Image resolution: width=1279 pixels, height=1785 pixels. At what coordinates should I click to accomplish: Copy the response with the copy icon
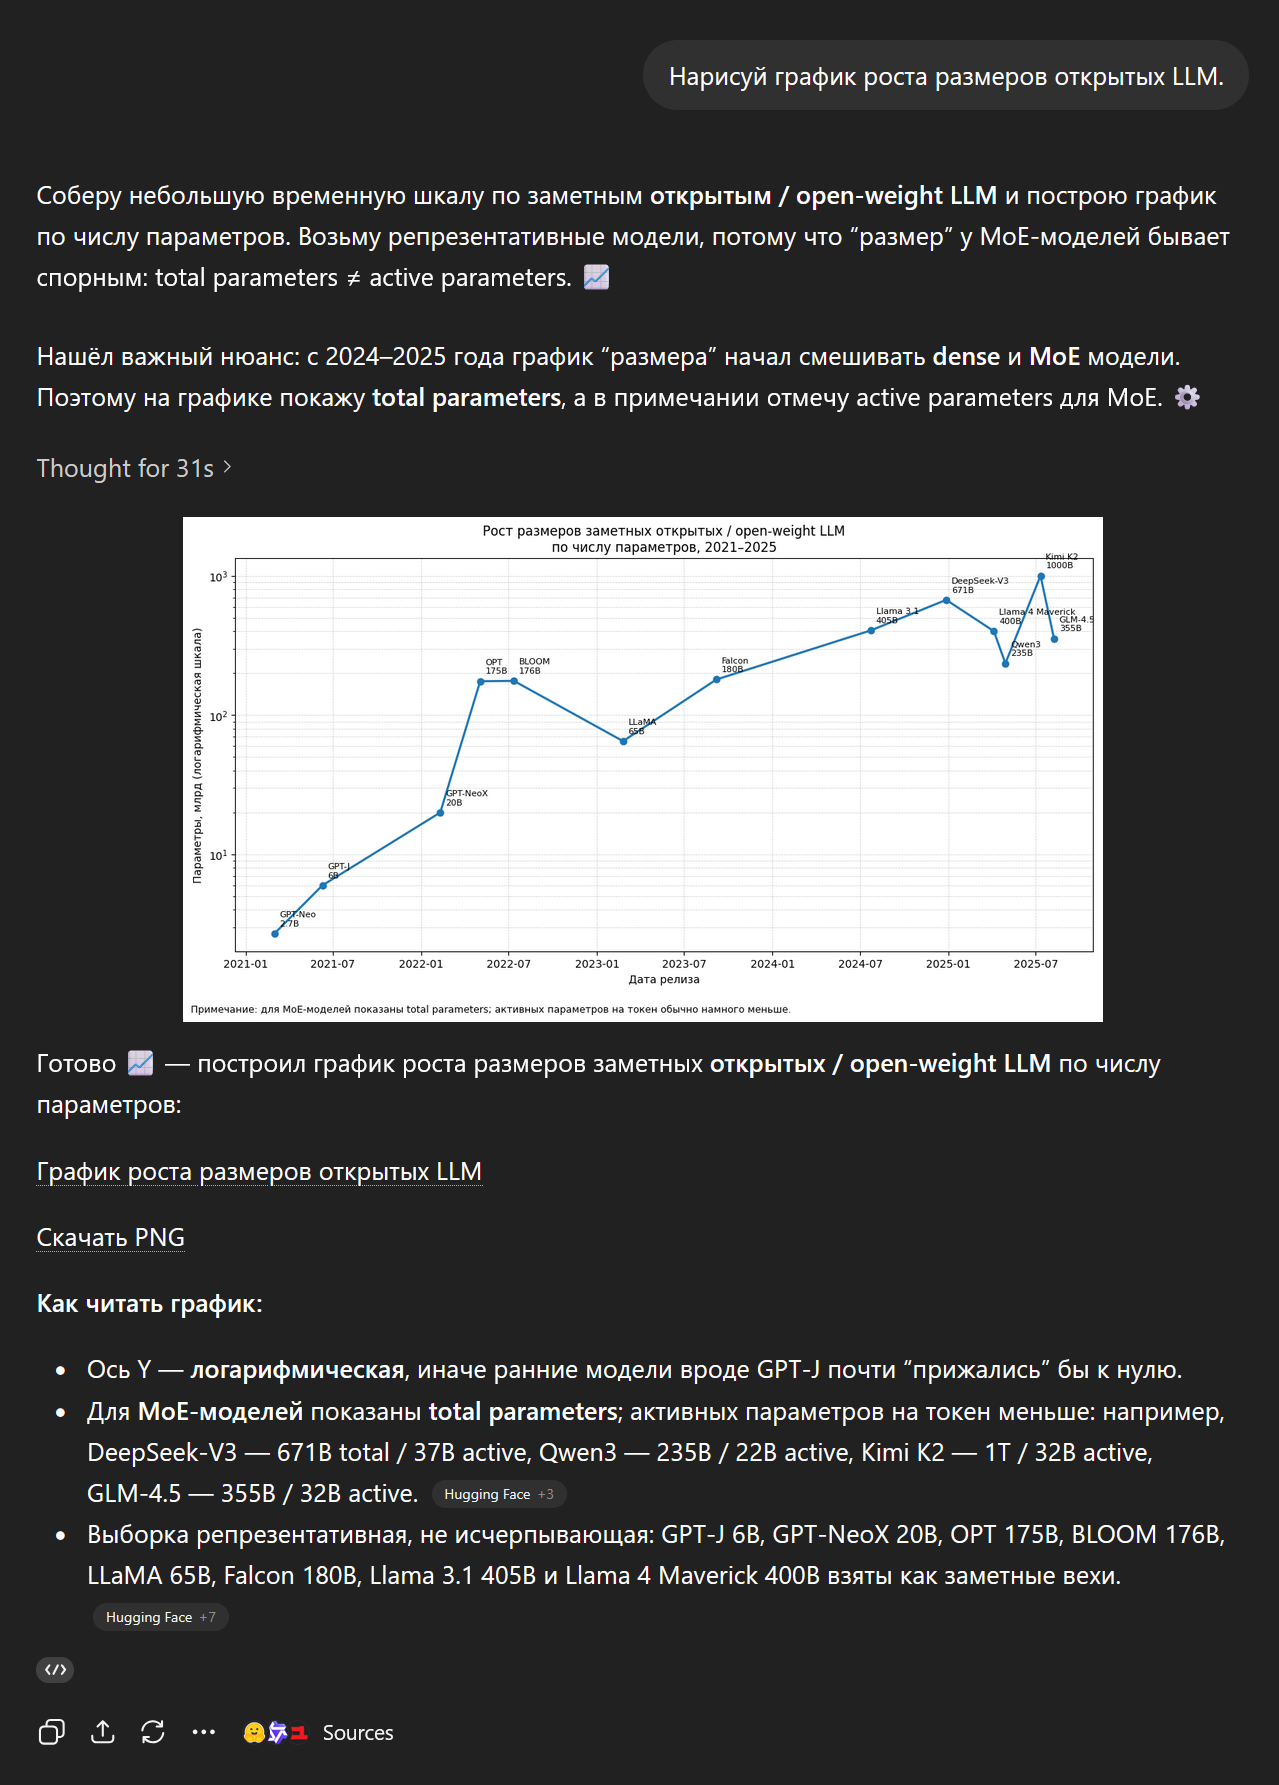(51, 1732)
